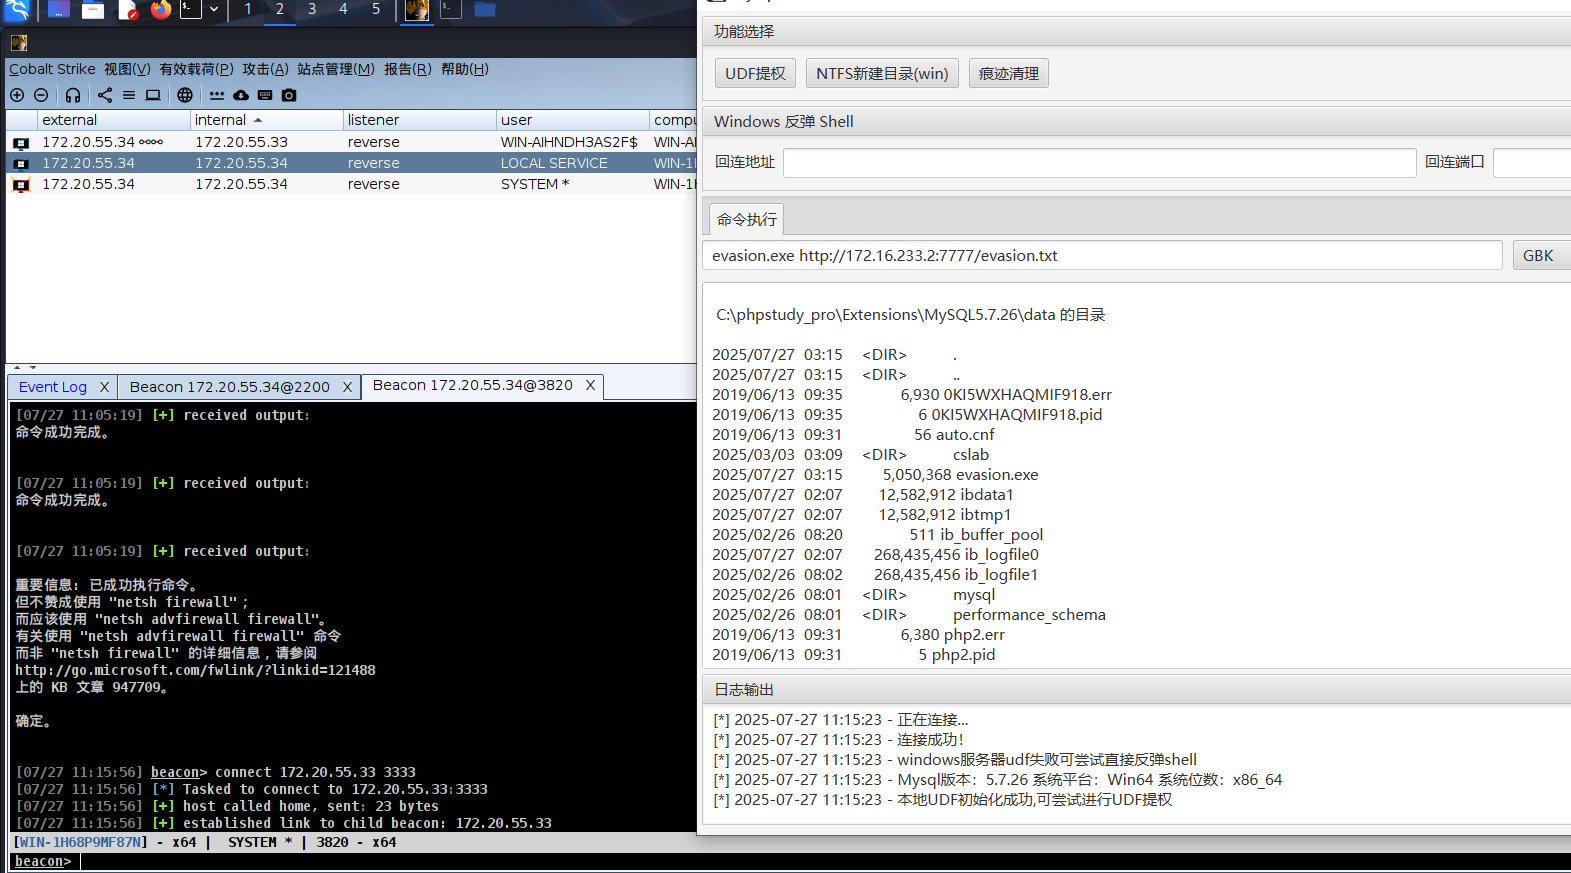Select beacon icon of WIN-AIHNDH3AS2F$ row

point(21,143)
